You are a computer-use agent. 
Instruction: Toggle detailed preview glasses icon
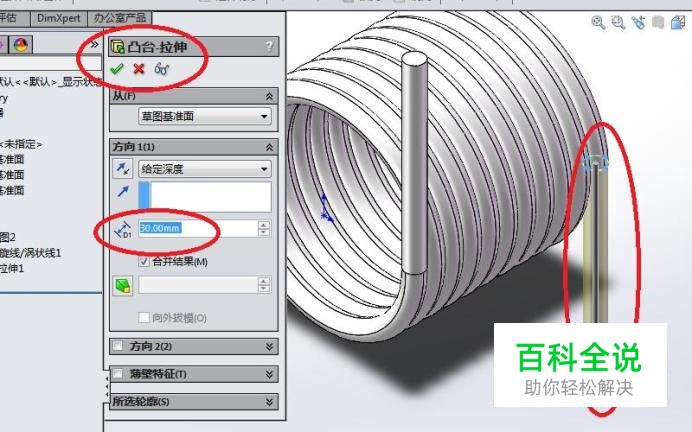162,69
